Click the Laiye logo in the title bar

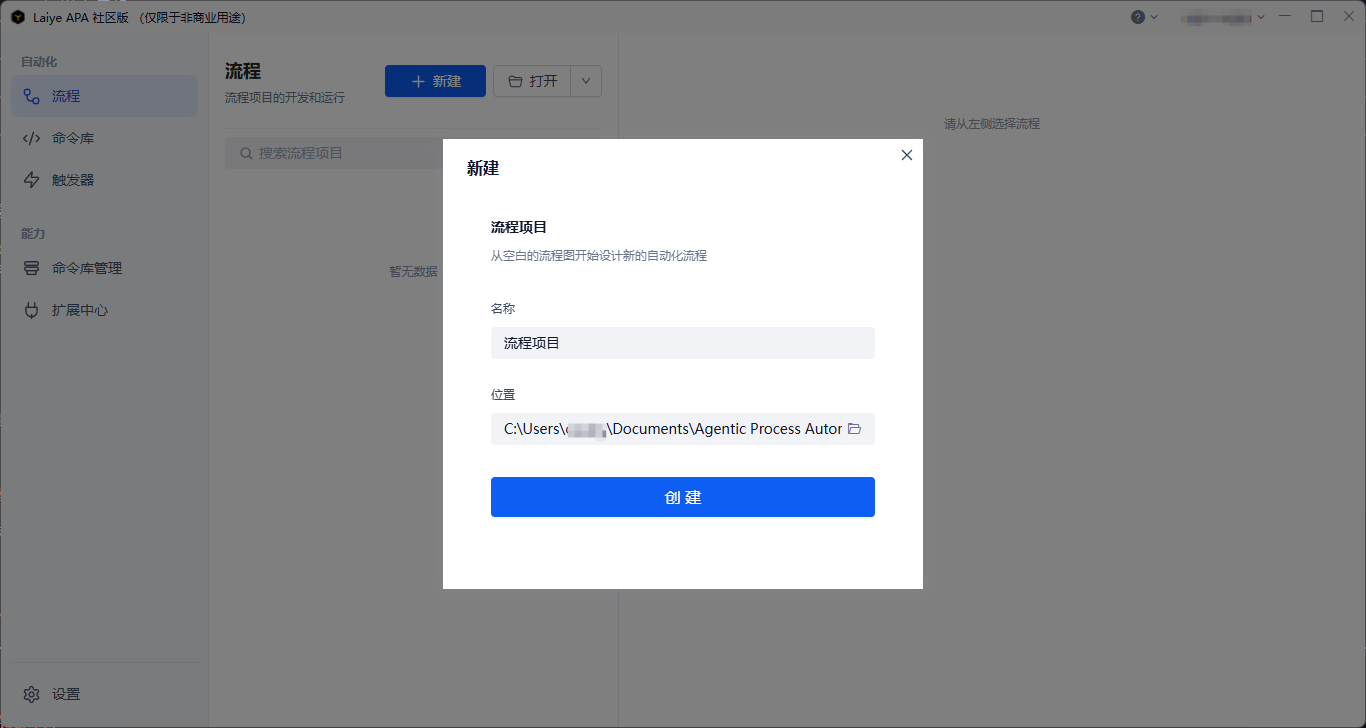18,17
